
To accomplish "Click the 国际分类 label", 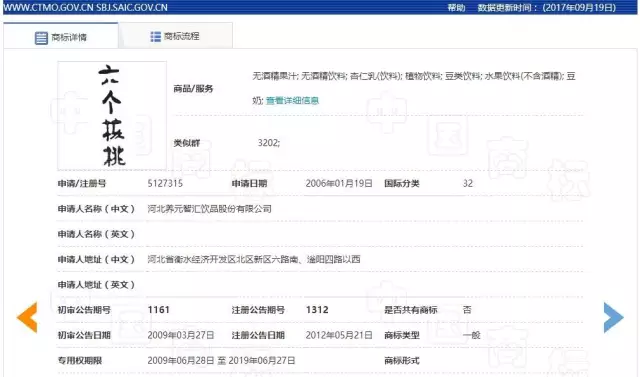I will (402, 183).
